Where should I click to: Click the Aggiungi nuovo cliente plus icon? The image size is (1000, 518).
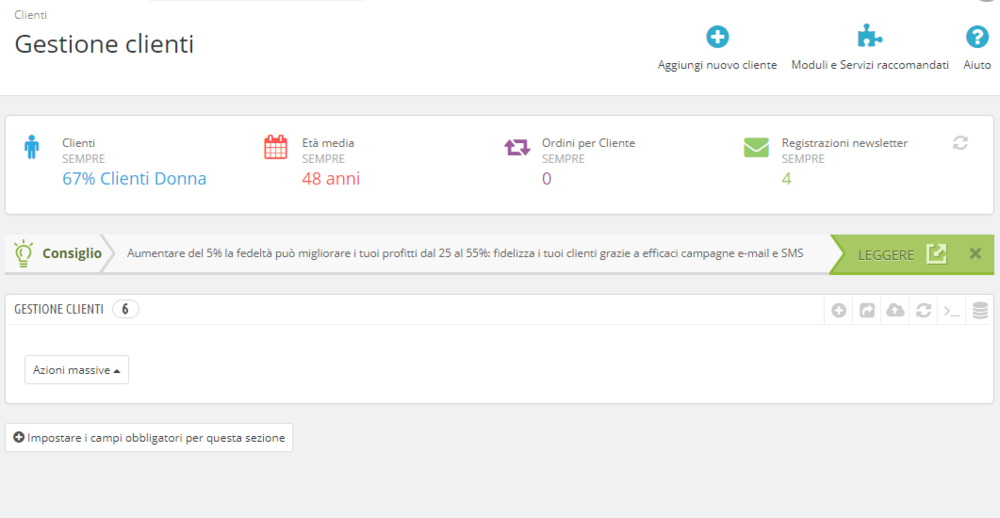pos(717,37)
